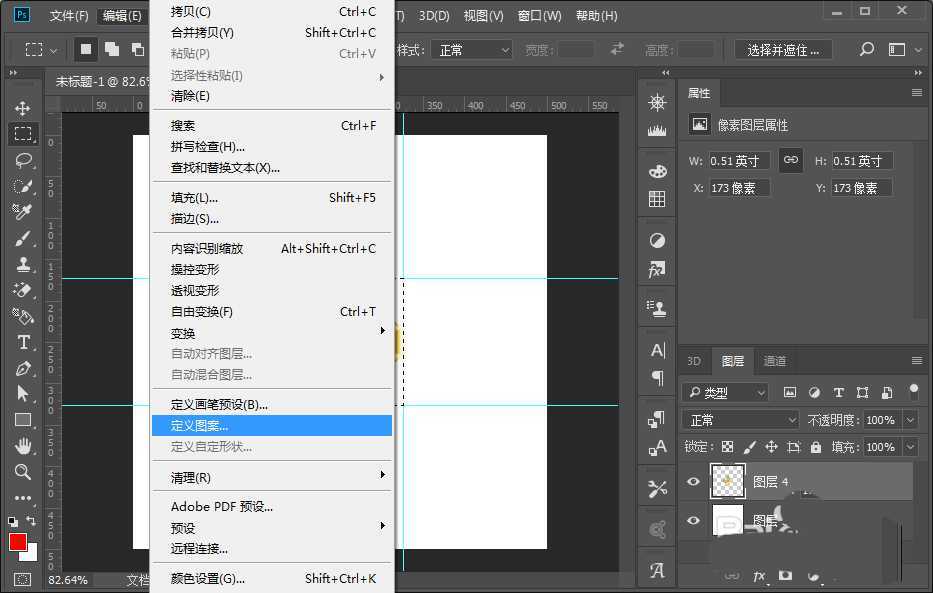Toggle lock transparent pixels in Layers panel
Viewport: 933px width, 593px height.
pos(728,446)
